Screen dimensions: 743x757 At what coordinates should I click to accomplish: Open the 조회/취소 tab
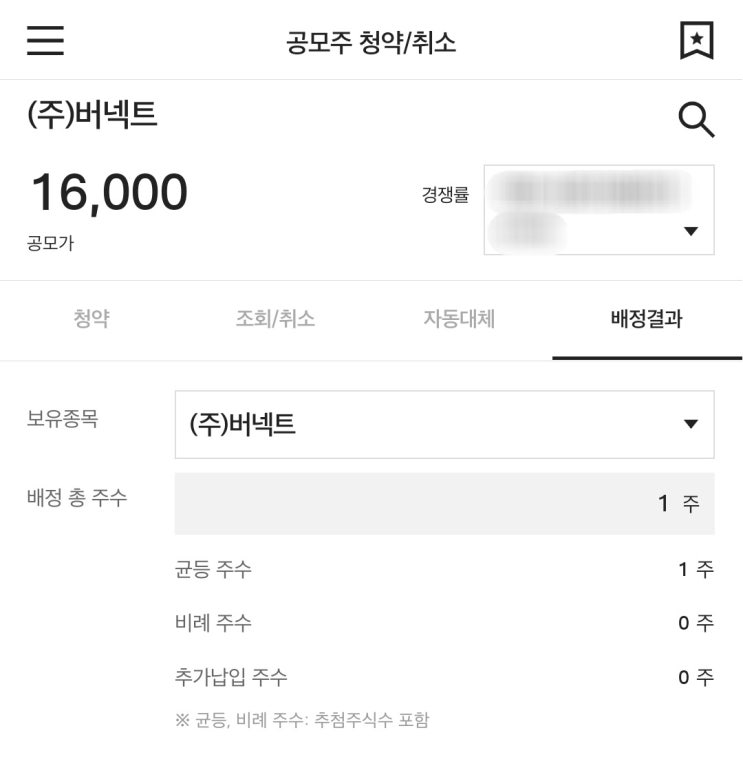click(275, 319)
